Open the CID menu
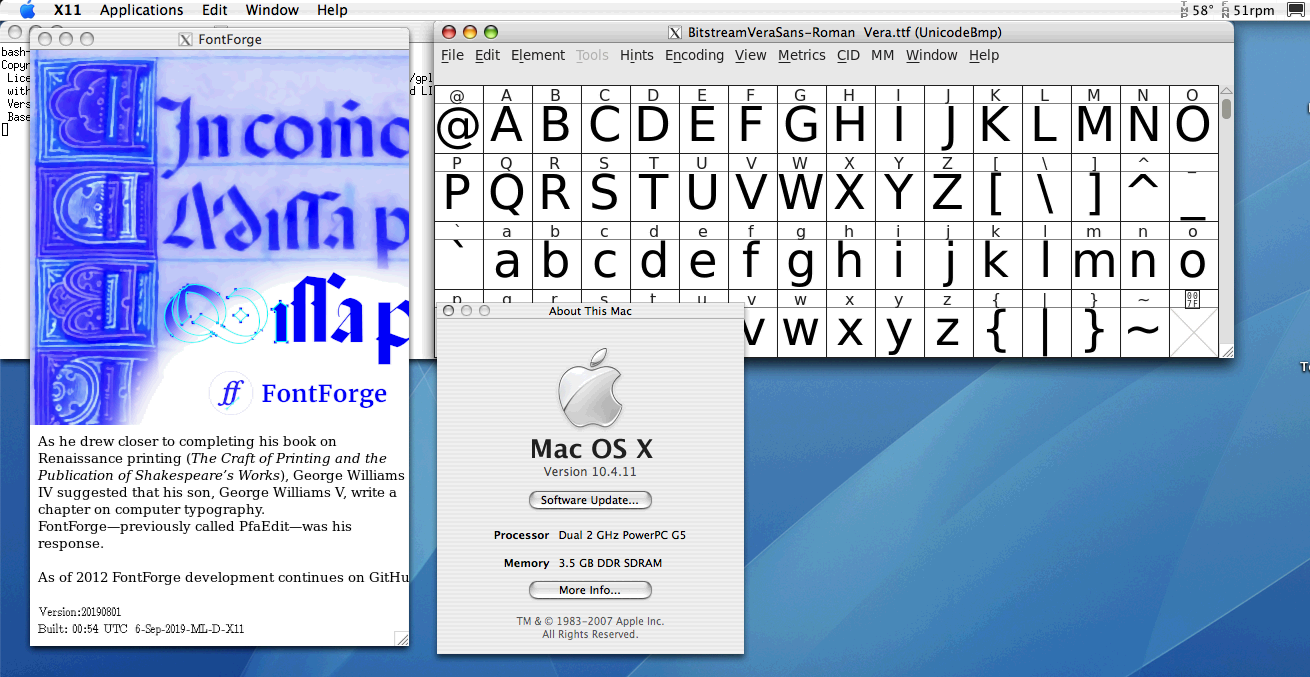Image resolution: width=1310 pixels, height=677 pixels. click(848, 55)
